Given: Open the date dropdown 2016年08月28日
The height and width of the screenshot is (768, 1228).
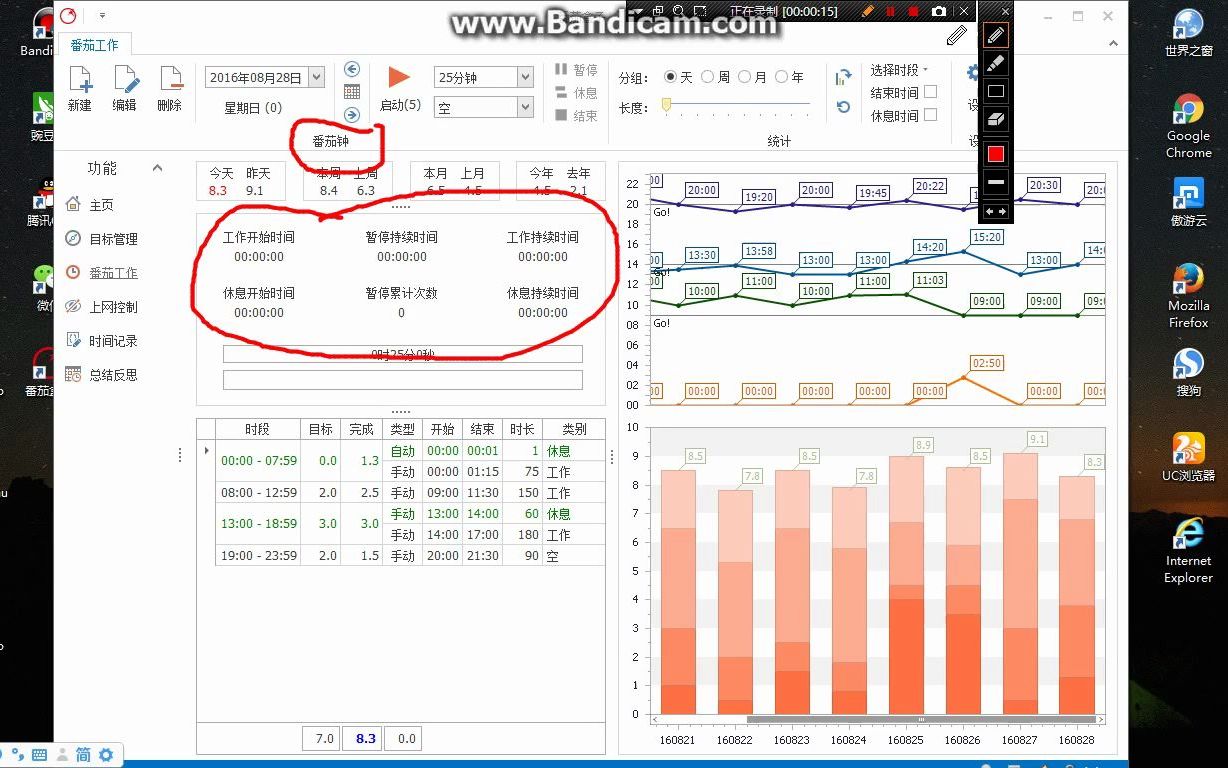Looking at the screenshot, I should [316, 77].
